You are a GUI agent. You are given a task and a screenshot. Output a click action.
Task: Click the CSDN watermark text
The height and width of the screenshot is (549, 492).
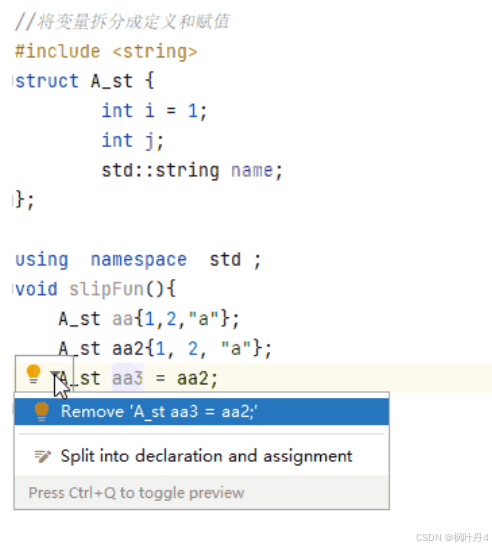click(x=452, y=537)
